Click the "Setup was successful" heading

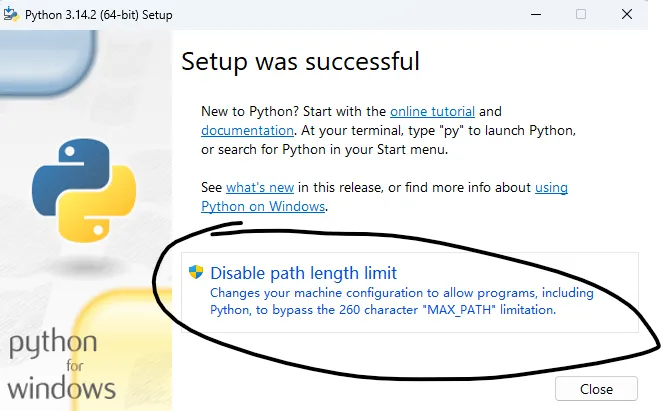tap(301, 62)
